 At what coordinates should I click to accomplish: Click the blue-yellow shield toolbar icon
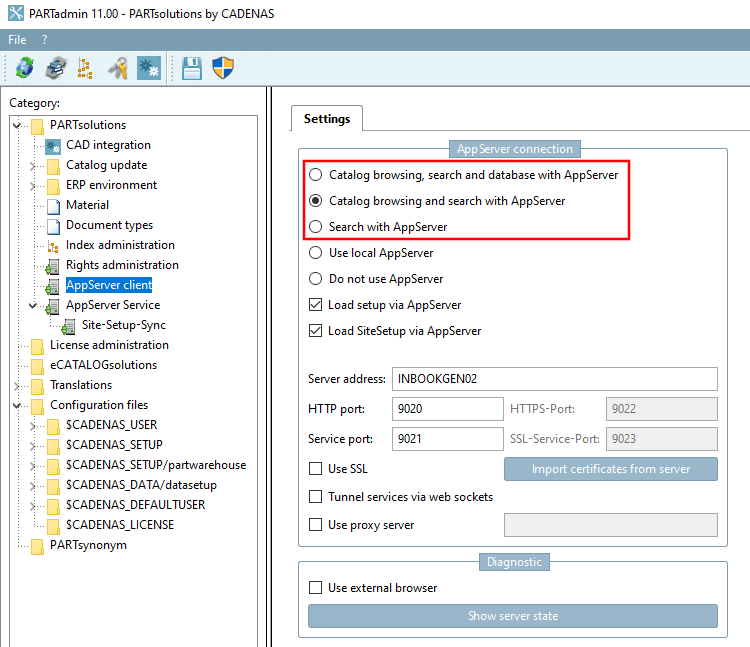coord(223,68)
